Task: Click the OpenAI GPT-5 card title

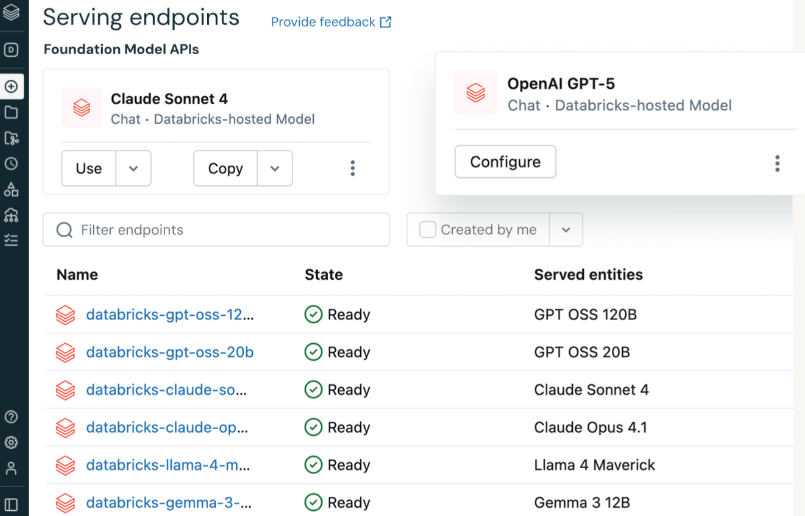Action: (561, 84)
